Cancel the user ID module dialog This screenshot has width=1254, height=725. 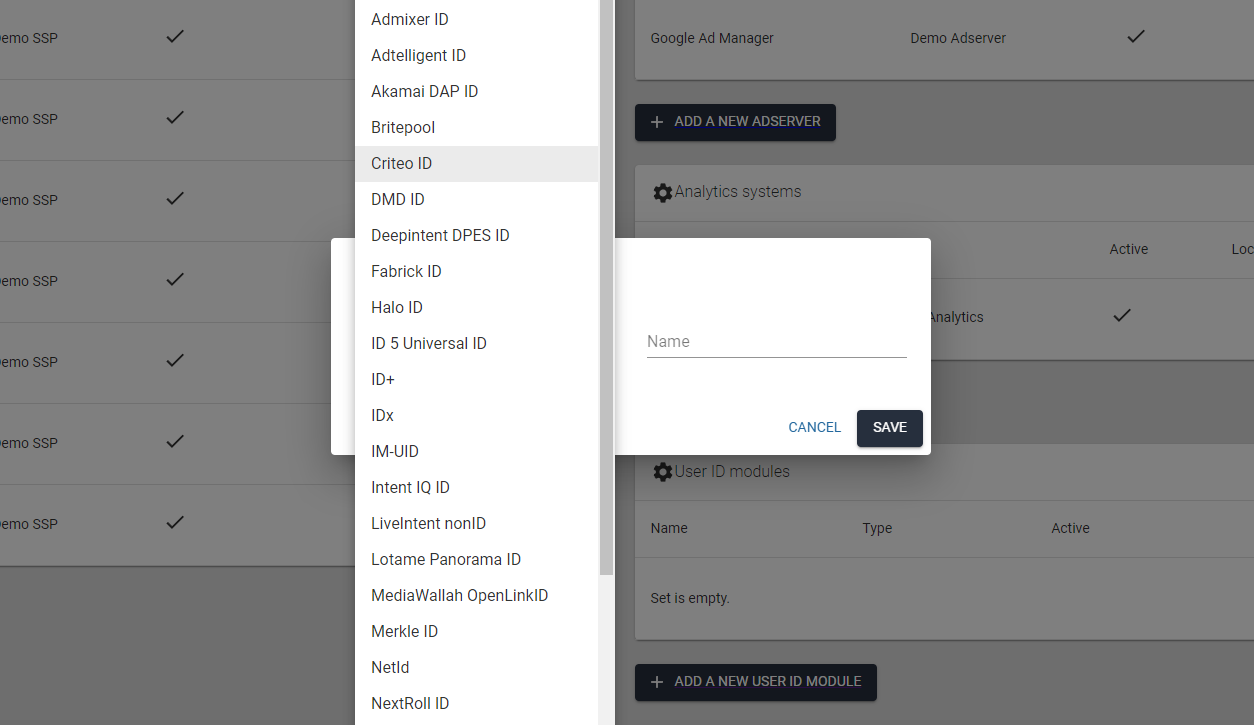point(814,428)
